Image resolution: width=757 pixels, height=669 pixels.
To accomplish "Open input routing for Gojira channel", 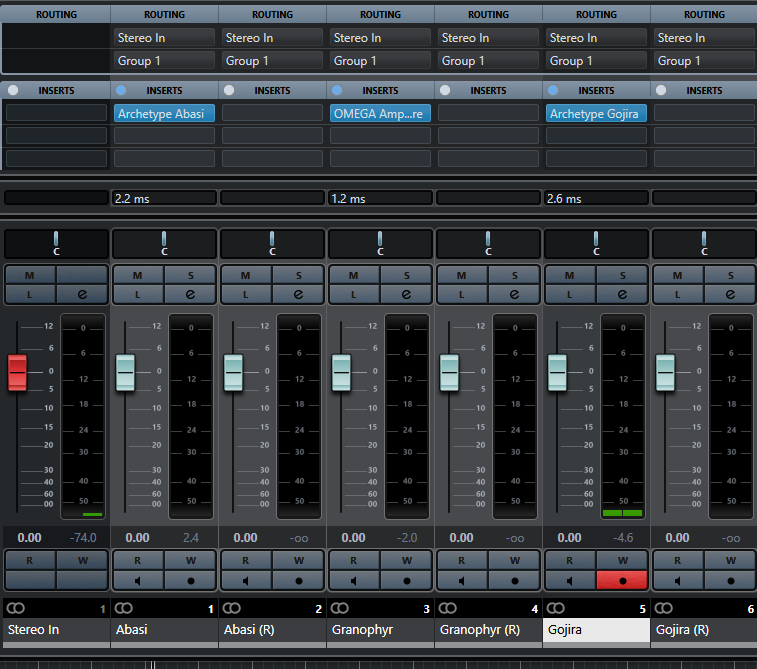I will 596,37.
